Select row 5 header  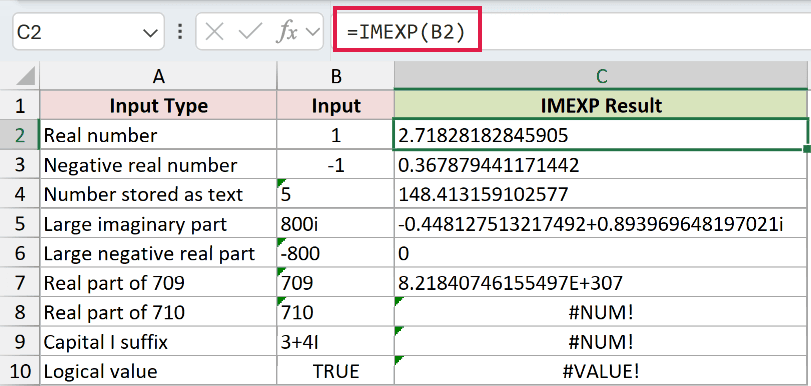point(20,224)
